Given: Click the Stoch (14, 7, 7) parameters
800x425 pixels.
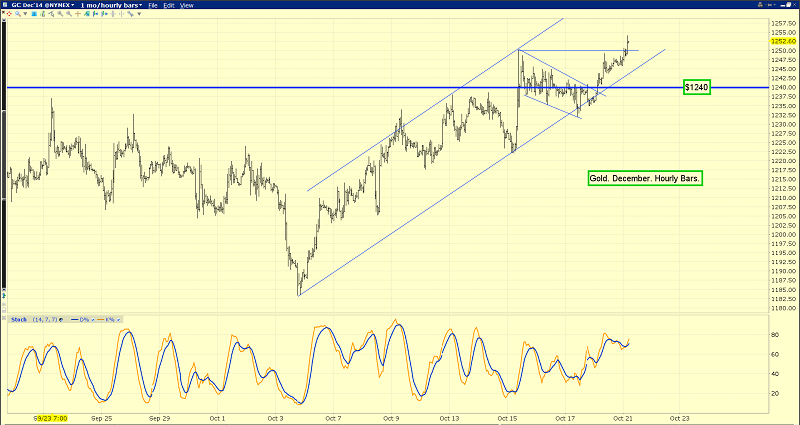Looking at the screenshot, I should [45, 320].
